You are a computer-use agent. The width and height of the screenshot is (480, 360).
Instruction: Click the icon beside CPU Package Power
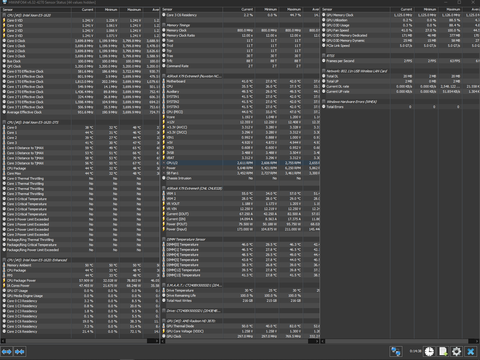coord(4,280)
